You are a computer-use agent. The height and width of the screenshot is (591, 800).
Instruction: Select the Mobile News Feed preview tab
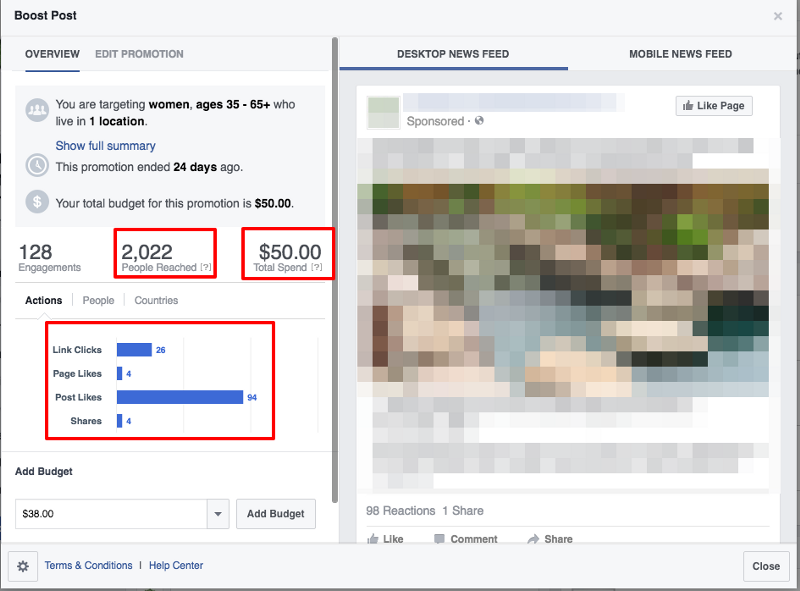[x=681, y=54]
